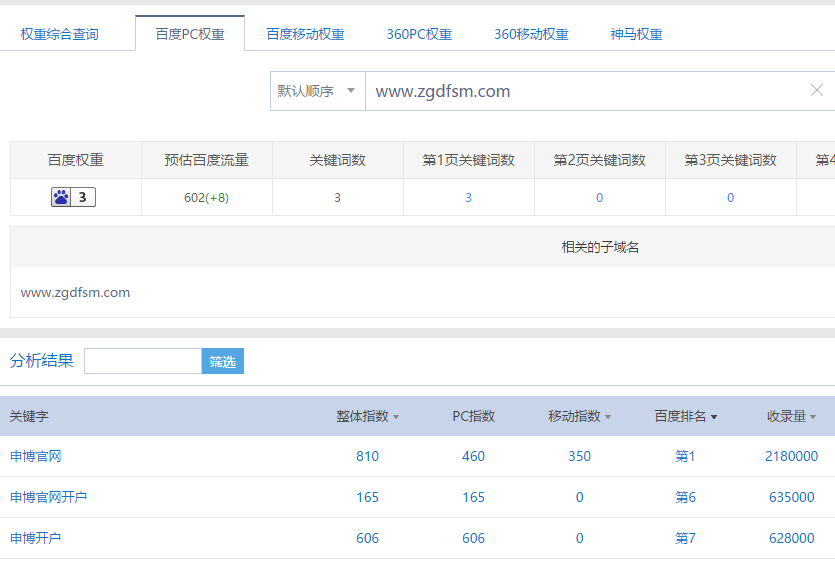Focus the domain input www.zgdfsm.com

point(580,91)
